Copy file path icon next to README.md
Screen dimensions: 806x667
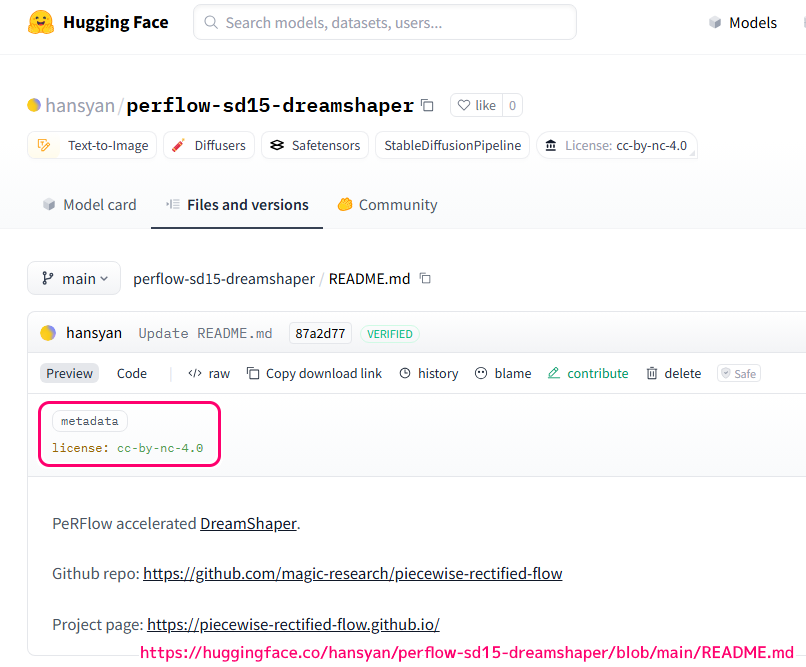[x=425, y=279]
